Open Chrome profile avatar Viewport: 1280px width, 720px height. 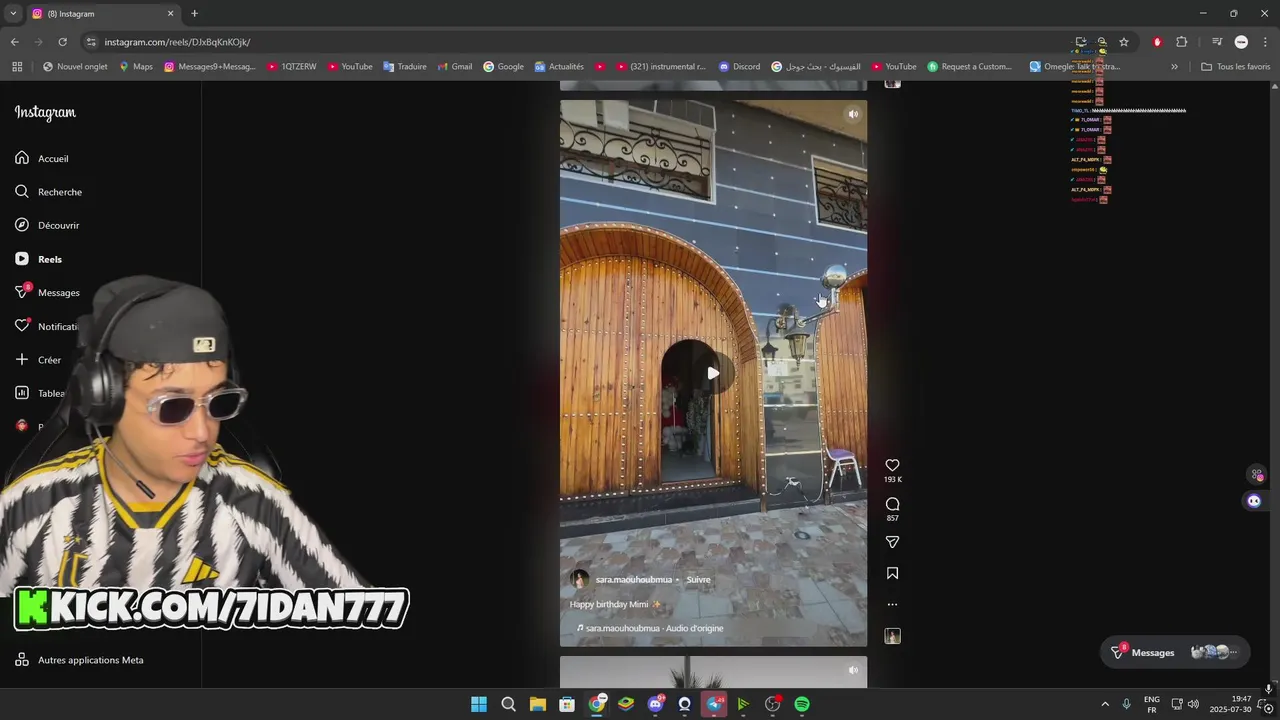[x=1241, y=42]
